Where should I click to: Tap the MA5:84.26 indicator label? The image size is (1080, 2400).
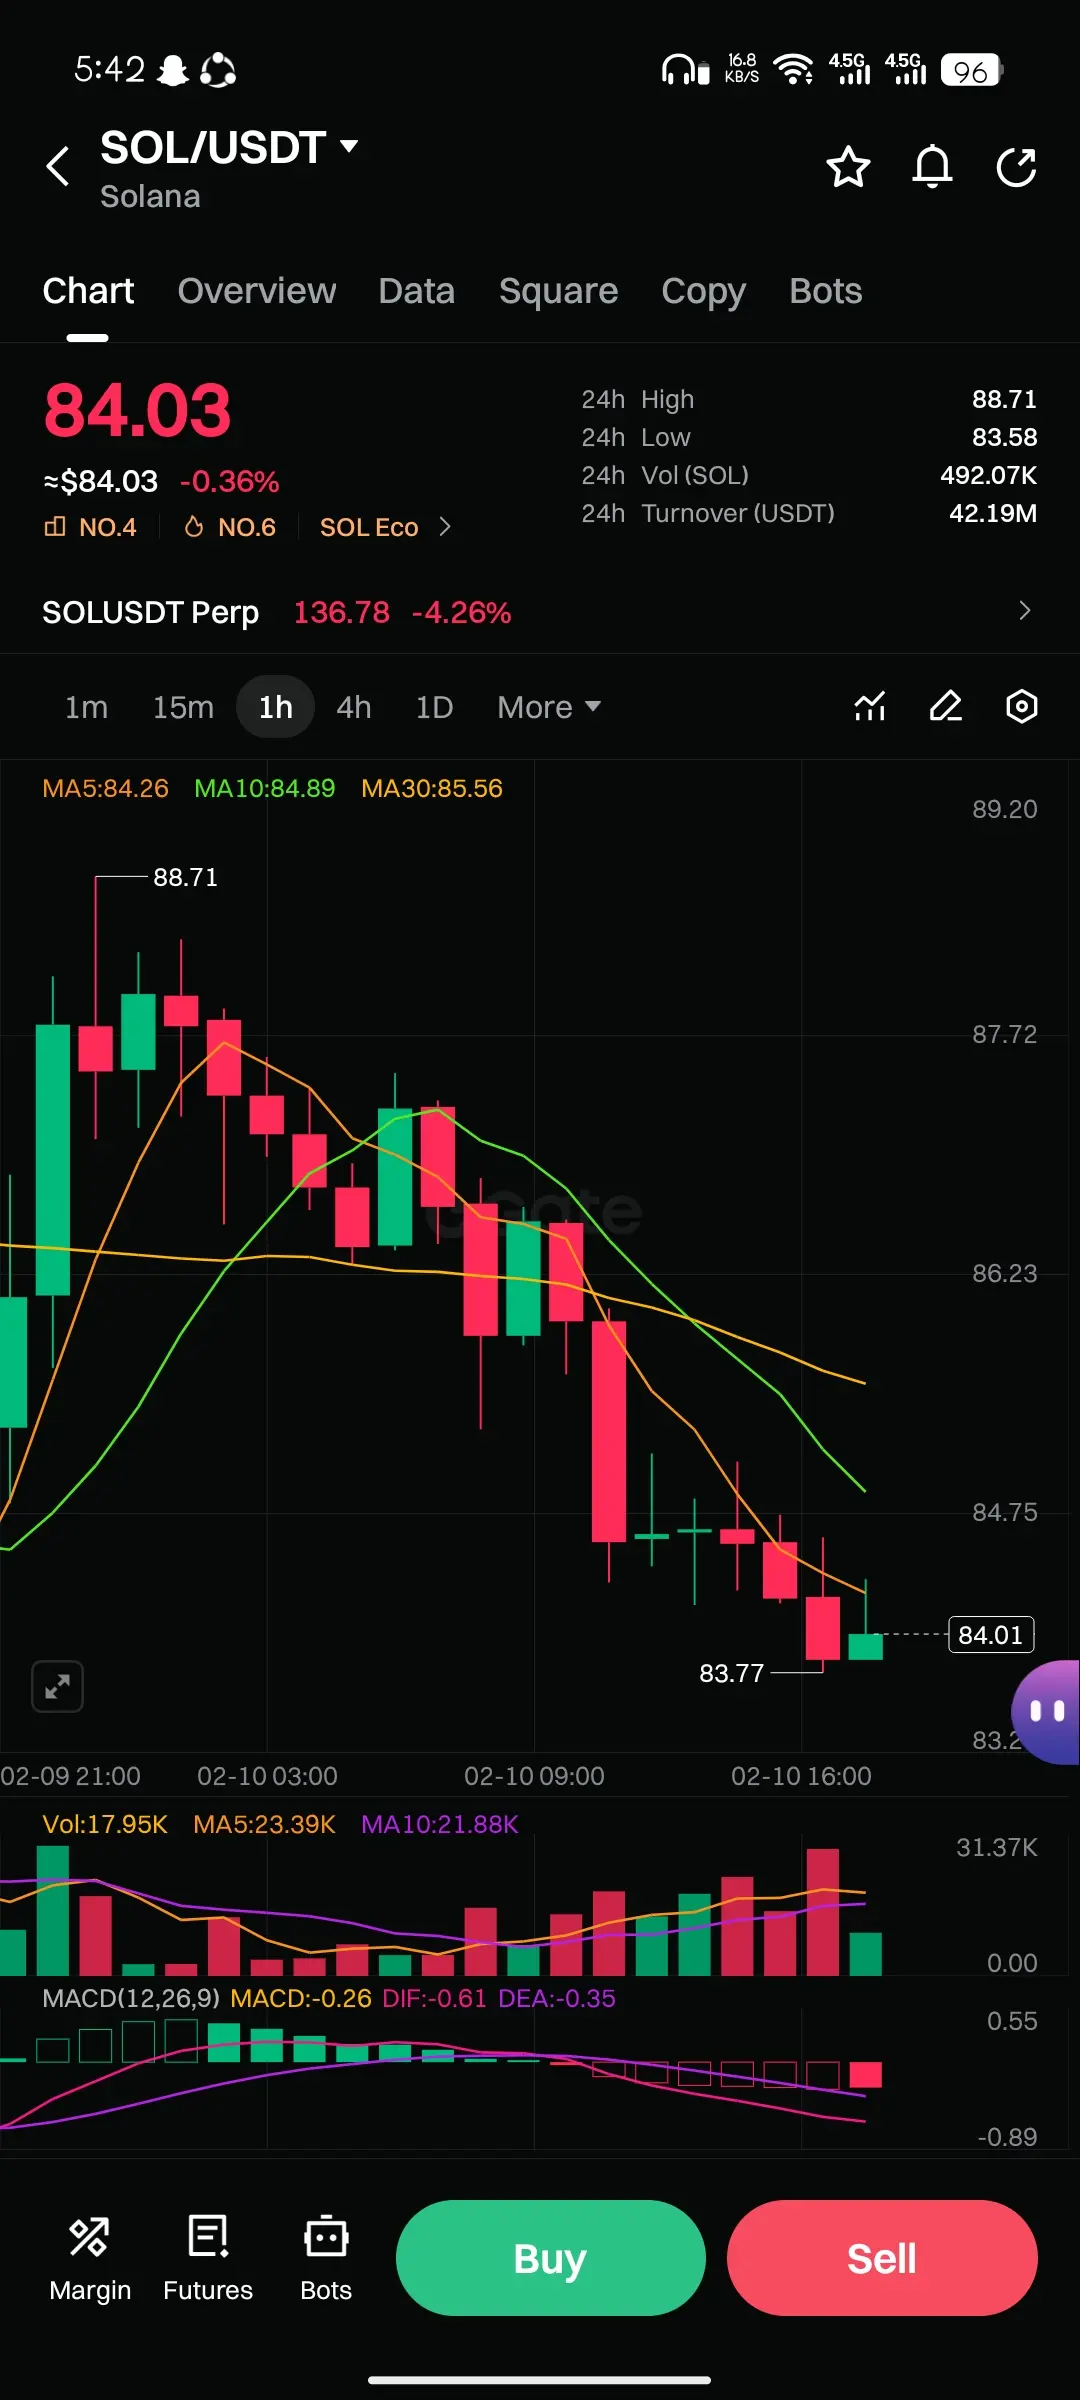pos(105,788)
